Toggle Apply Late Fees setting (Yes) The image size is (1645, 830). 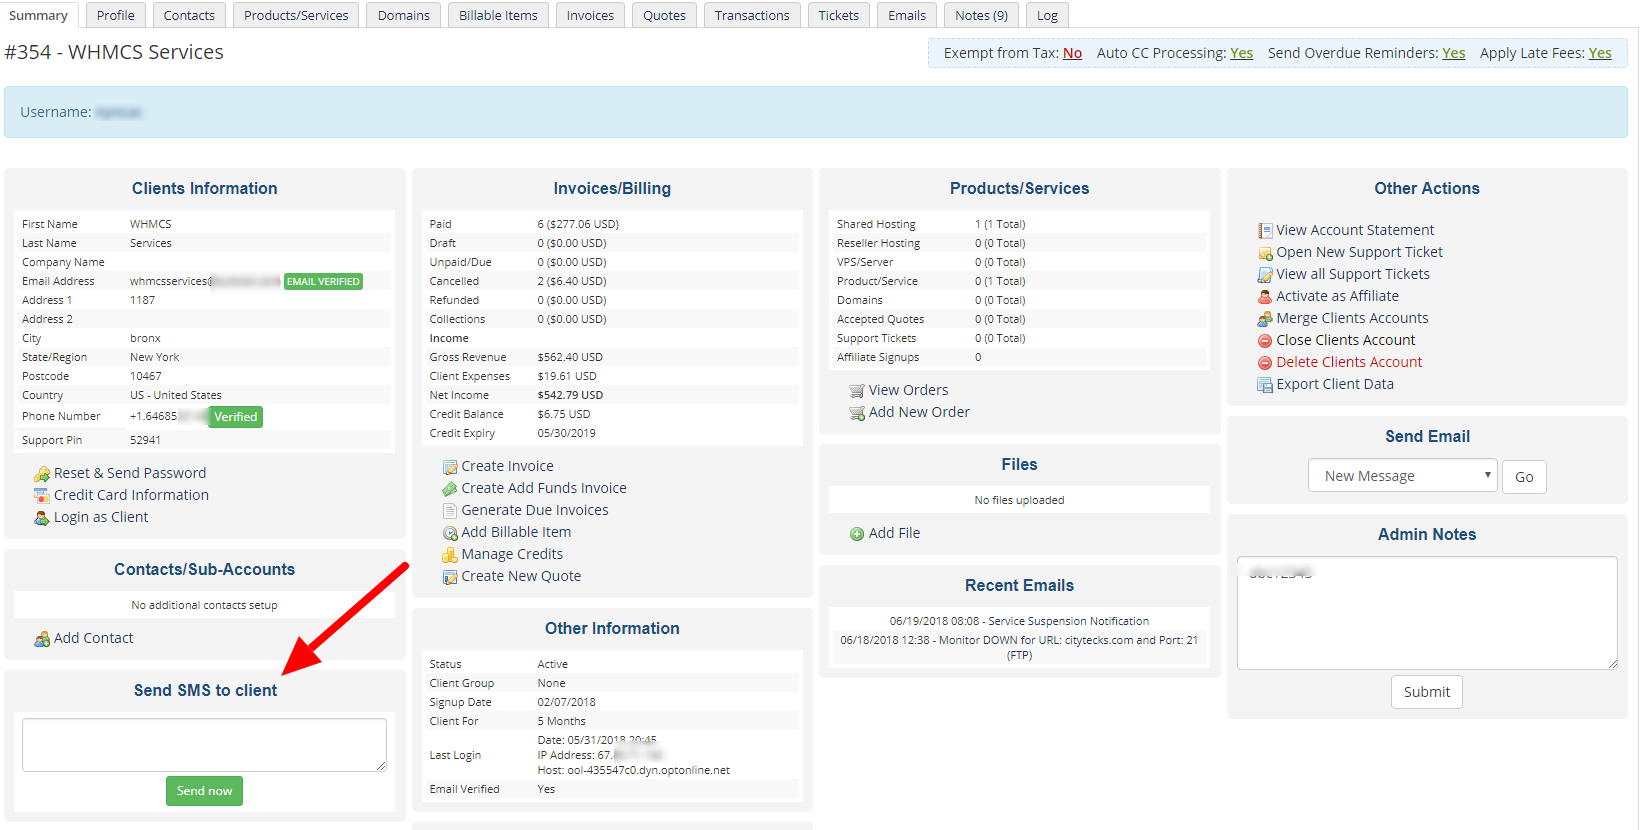pos(1600,53)
